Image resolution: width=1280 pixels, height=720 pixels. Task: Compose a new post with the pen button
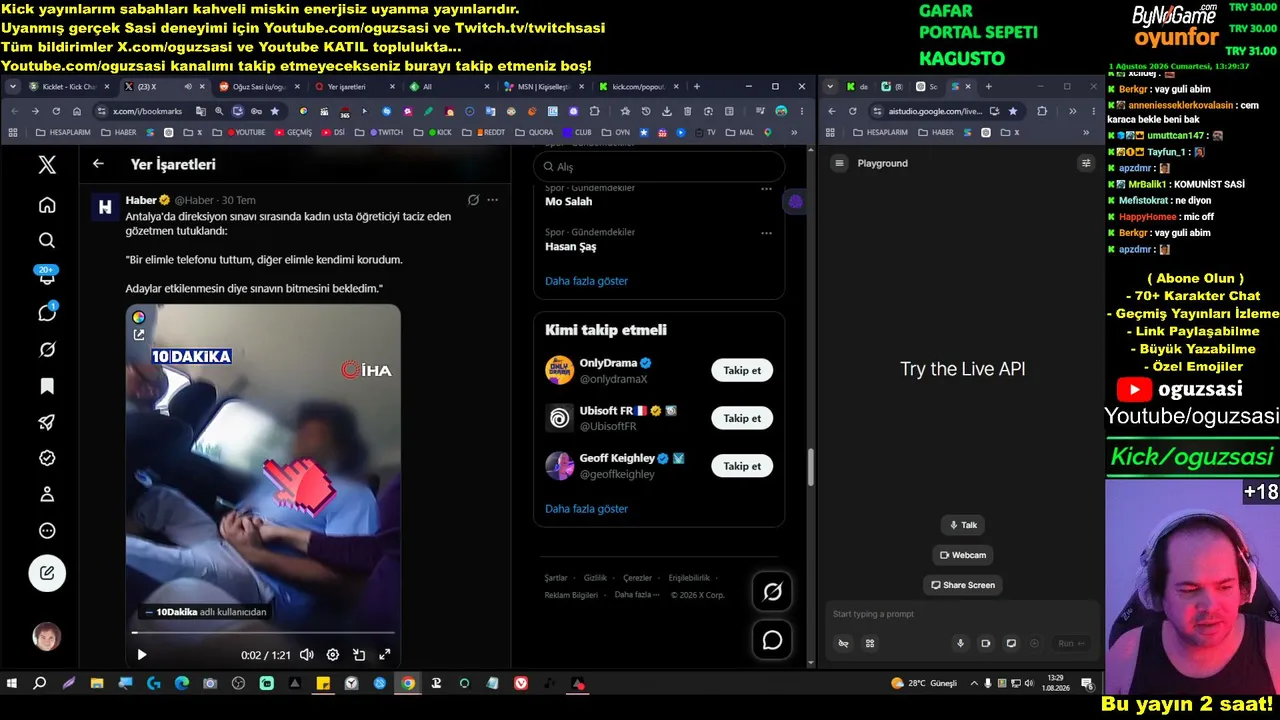47,573
